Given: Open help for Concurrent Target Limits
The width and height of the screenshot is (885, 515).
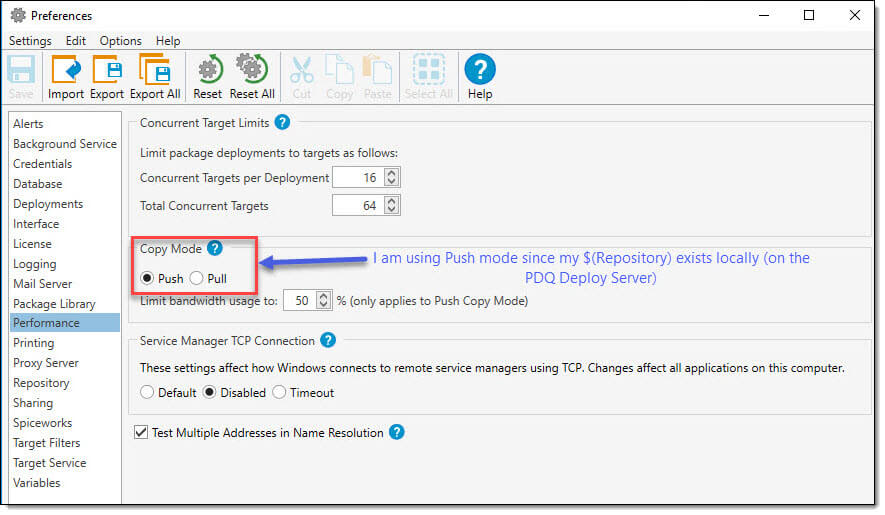Looking at the screenshot, I should tap(282, 122).
